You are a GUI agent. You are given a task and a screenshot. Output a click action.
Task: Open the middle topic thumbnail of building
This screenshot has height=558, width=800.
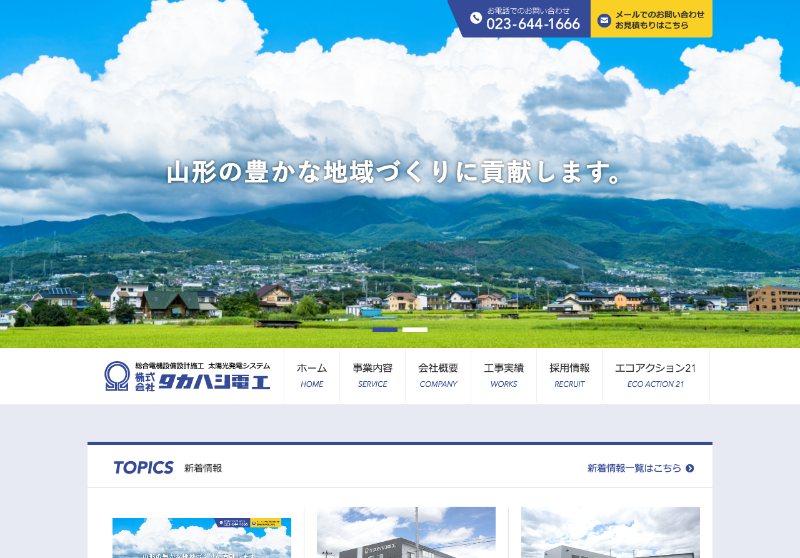(406, 532)
